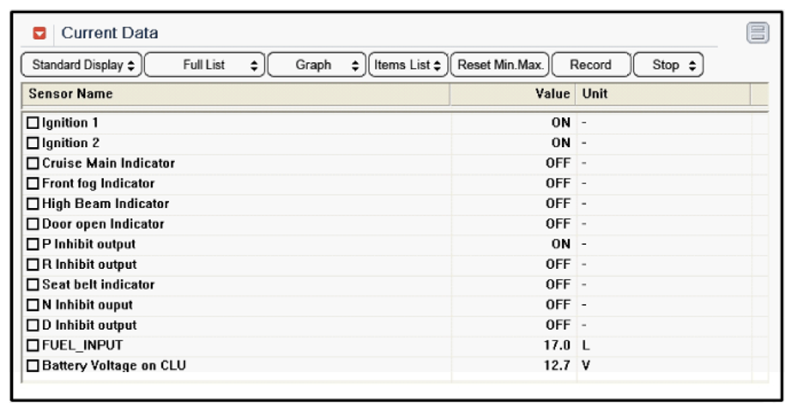Select the FUEL_INPUT label

[82, 346]
